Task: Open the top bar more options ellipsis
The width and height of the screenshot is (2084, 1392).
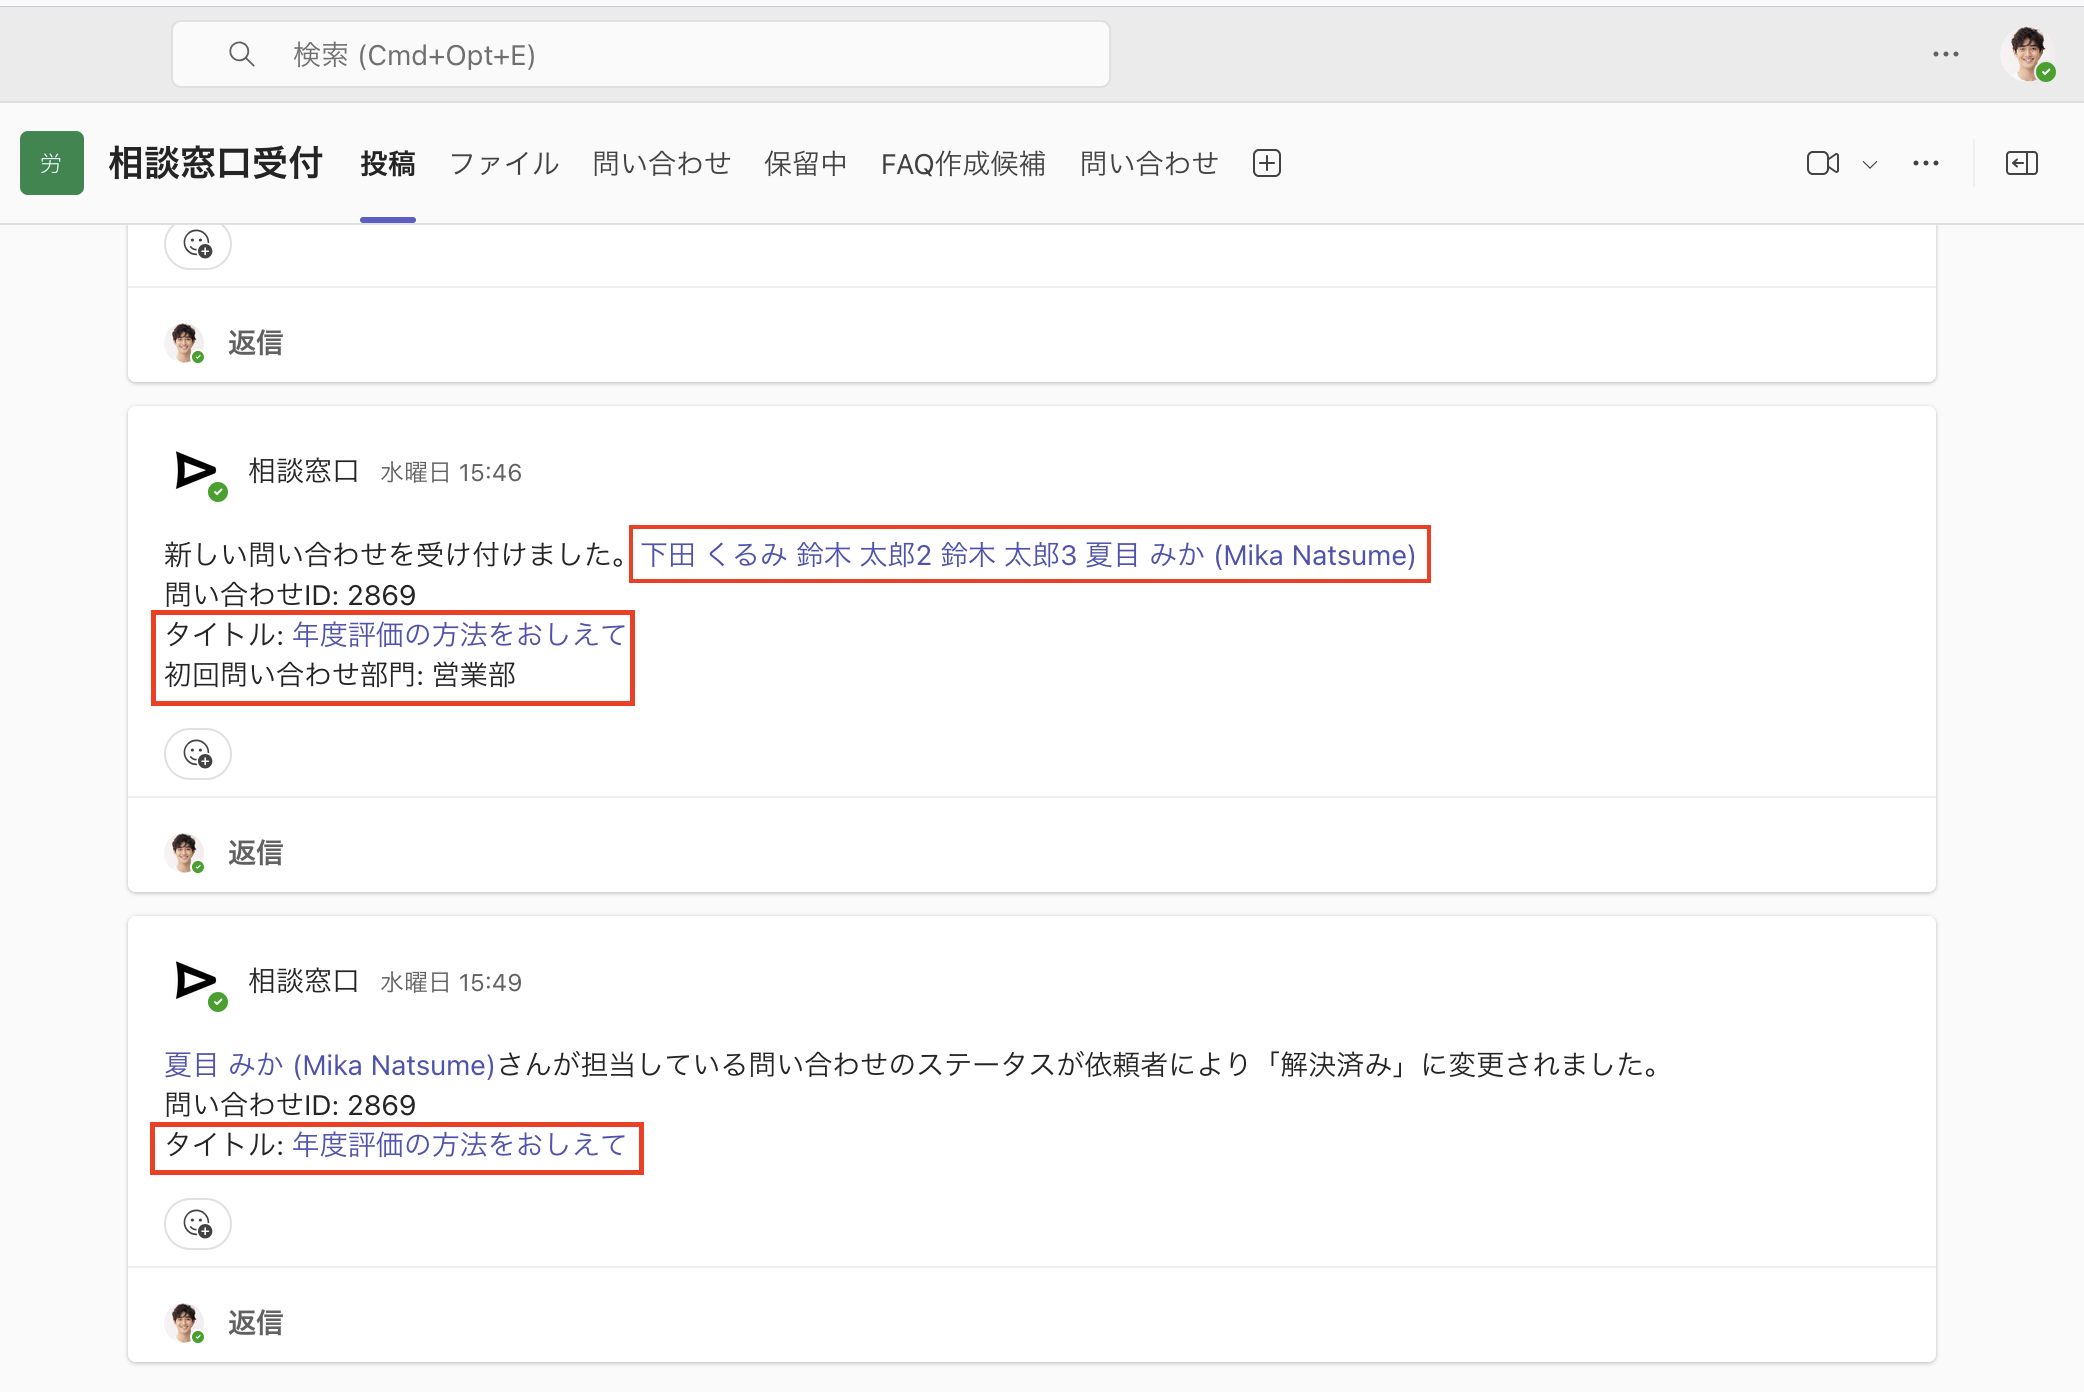Action: (1945, 54)
